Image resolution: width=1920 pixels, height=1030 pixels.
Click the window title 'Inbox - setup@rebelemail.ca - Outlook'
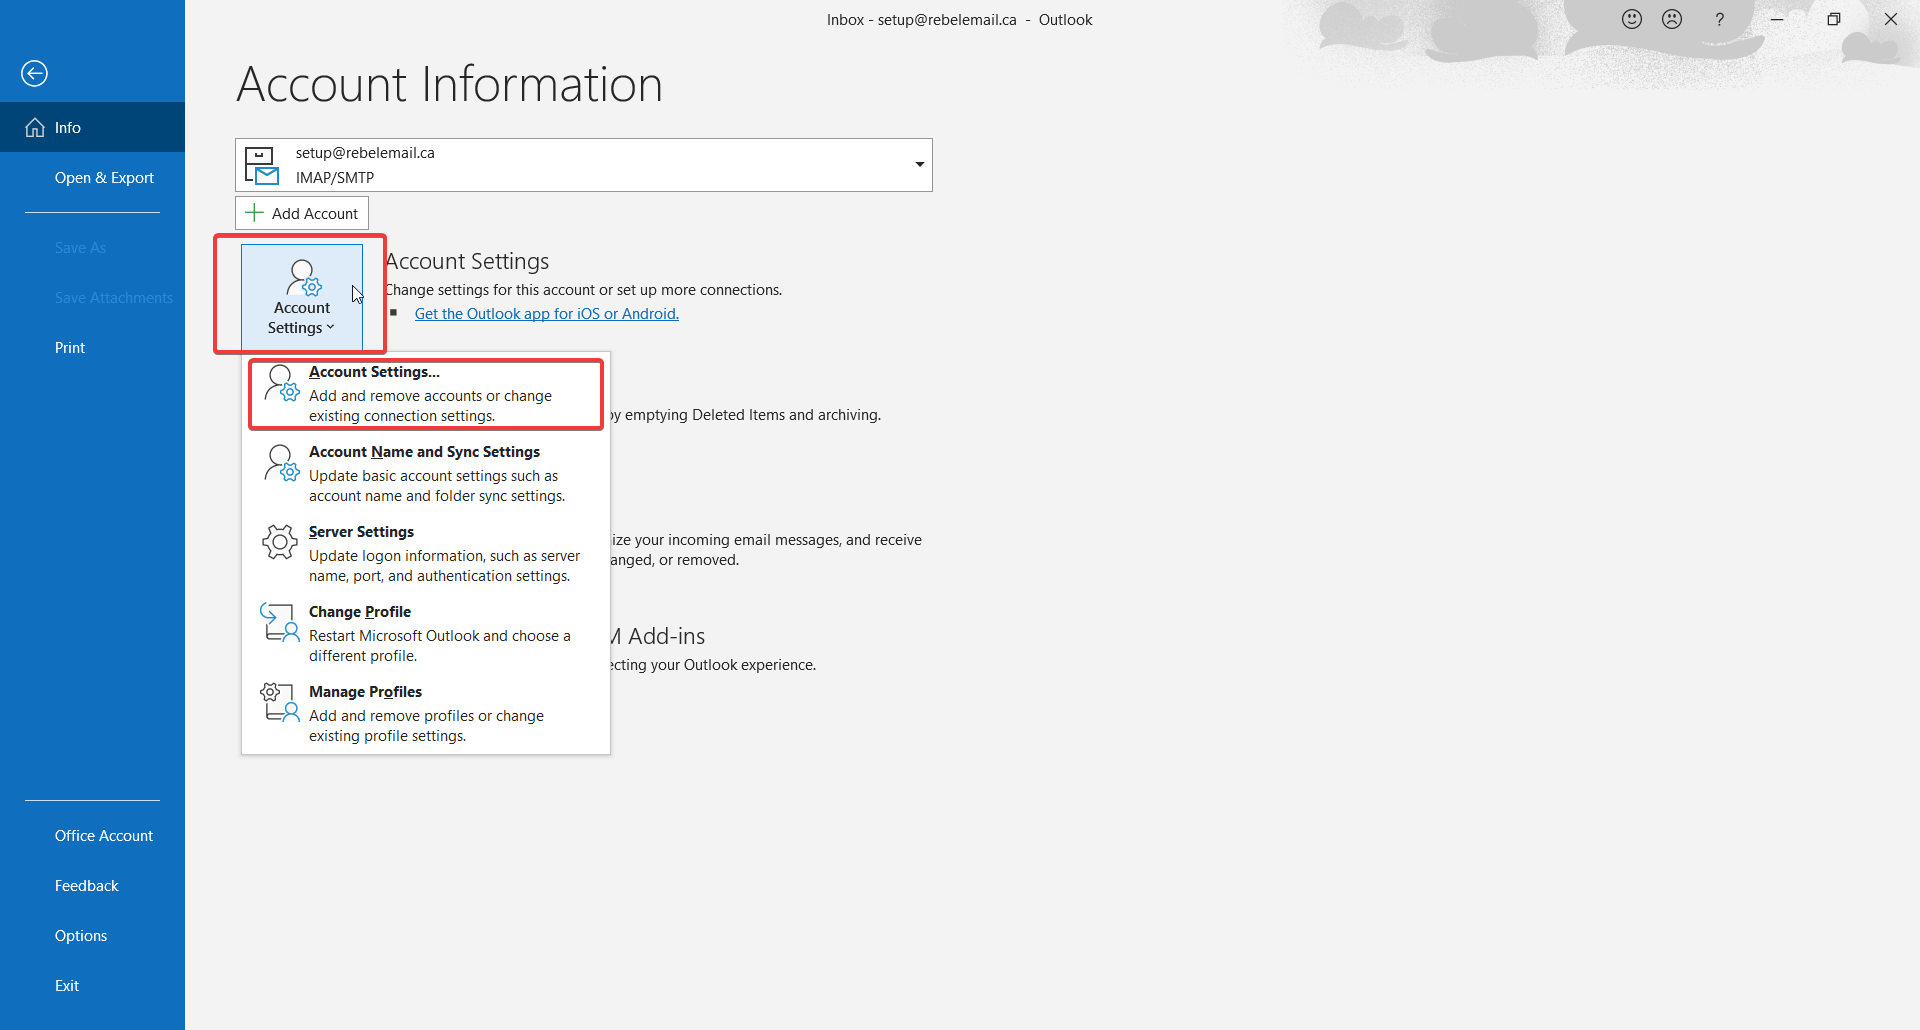tap(959, 19)
